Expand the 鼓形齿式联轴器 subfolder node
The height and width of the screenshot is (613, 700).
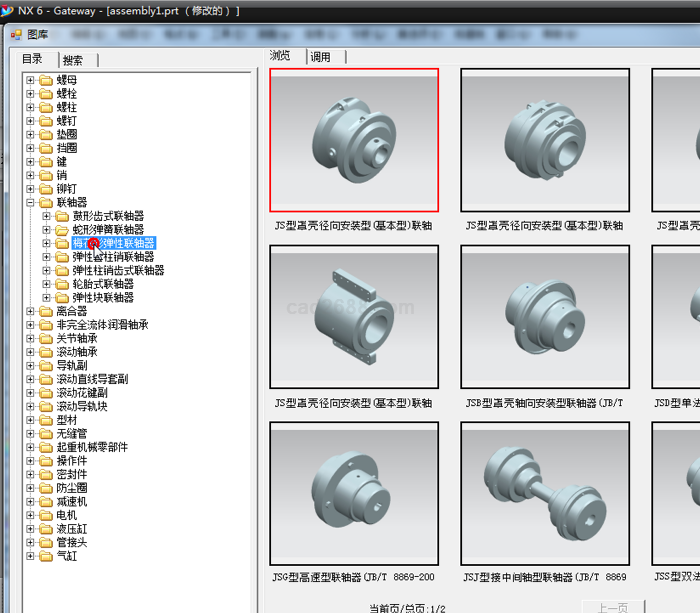(x=47, y=216)
